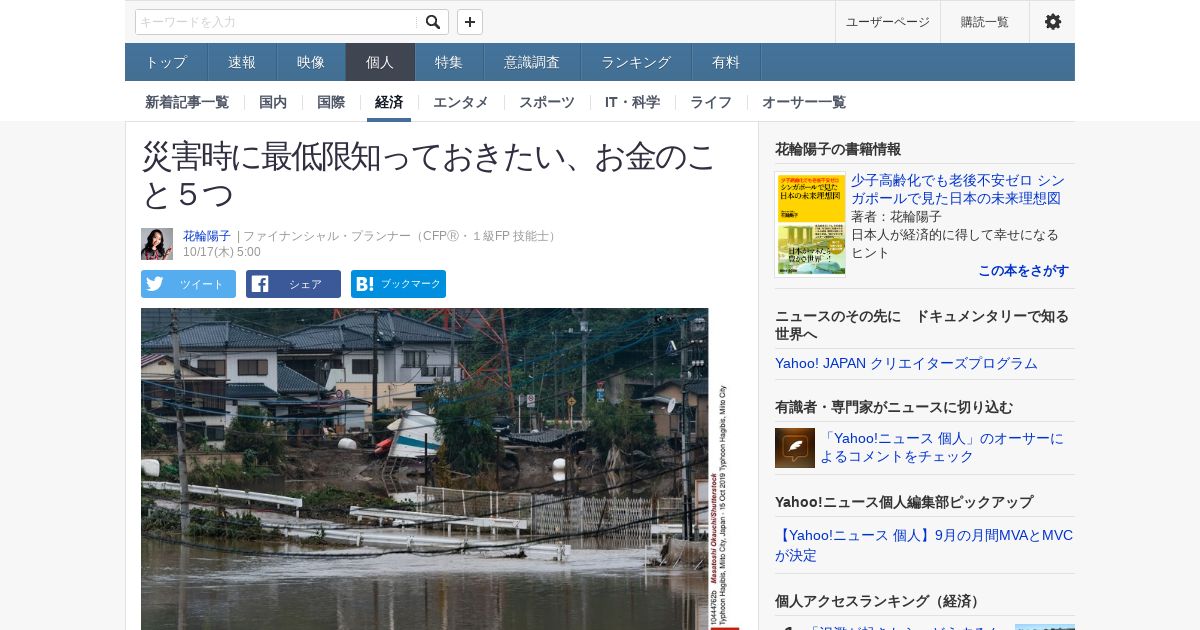Click the ニュースのその先に ドキュメンタリー heading
Image resolution: width=1200 pixels, height=630 pixels.
pos(922,325)
